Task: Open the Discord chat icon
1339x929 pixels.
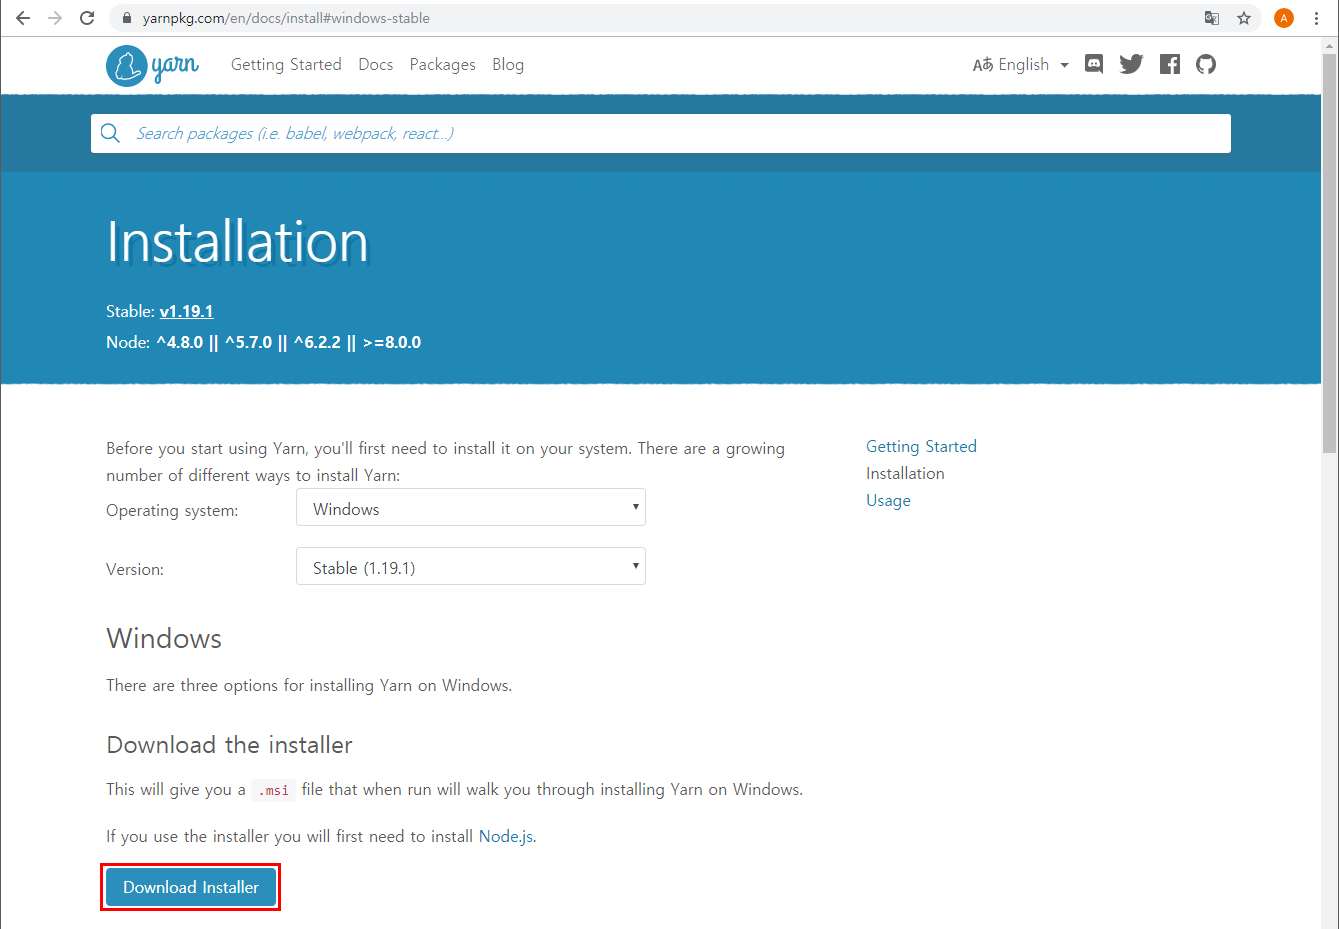Action: 1094,64
